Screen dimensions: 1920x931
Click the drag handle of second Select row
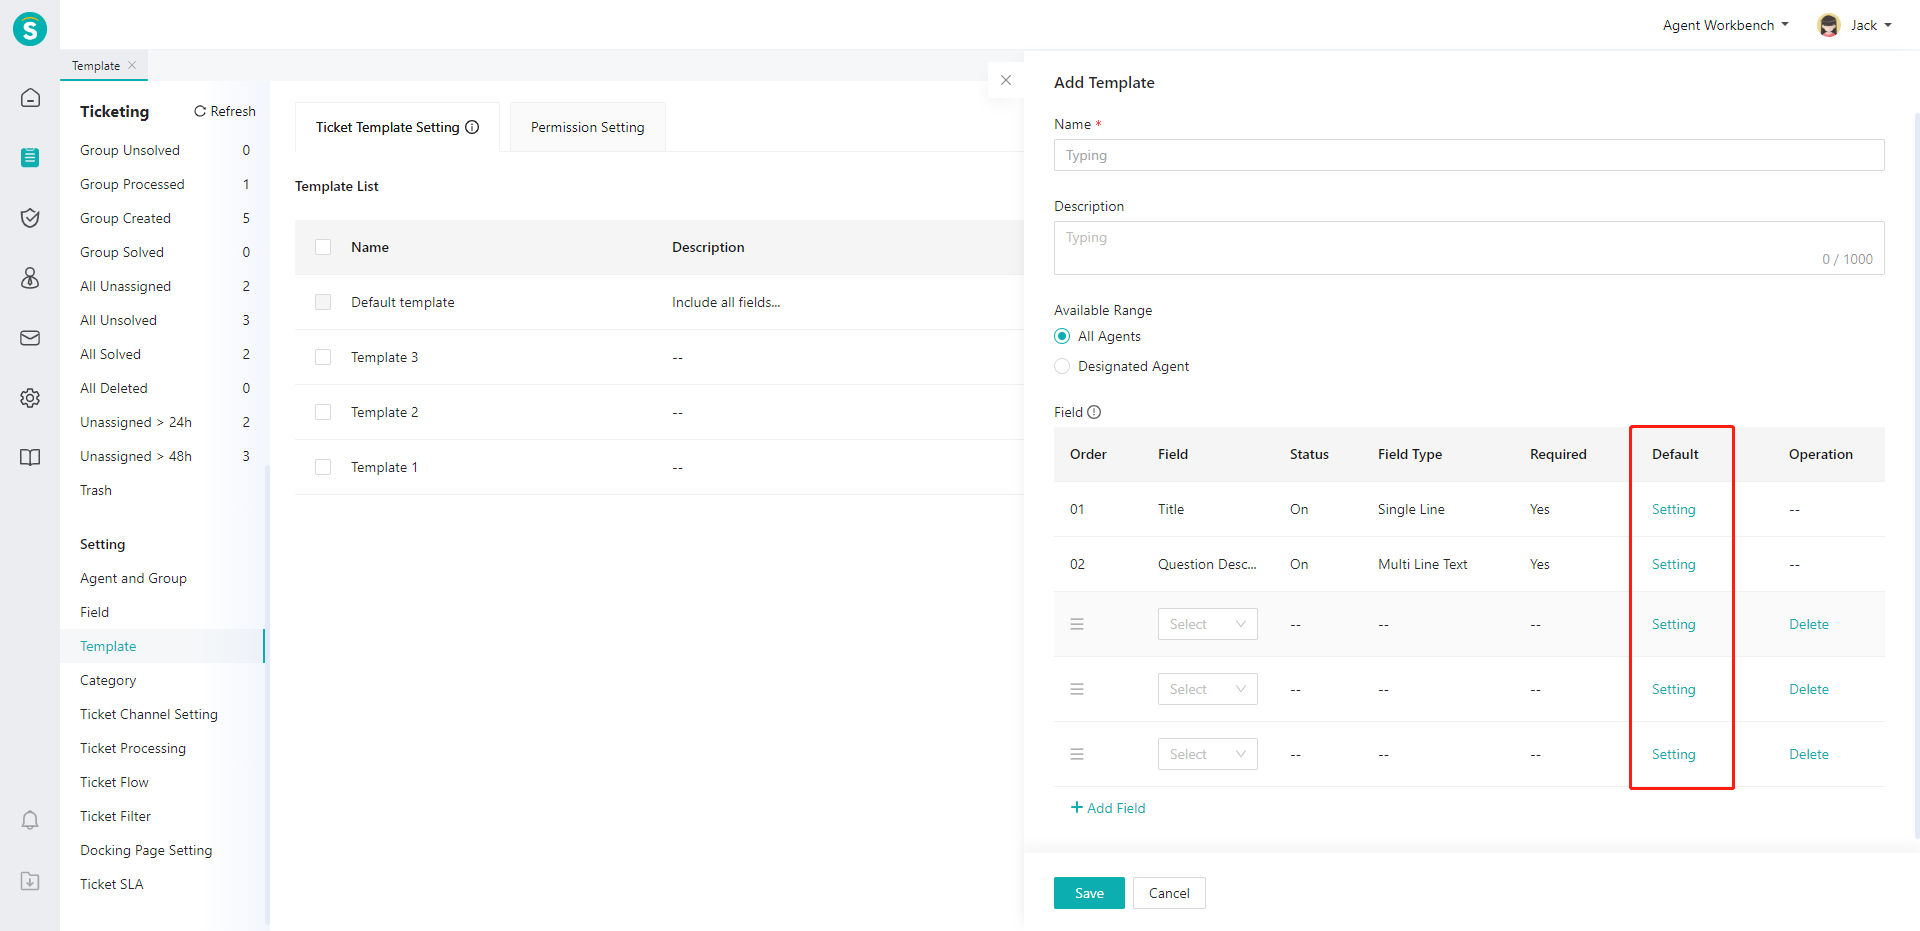(1077, 689)
